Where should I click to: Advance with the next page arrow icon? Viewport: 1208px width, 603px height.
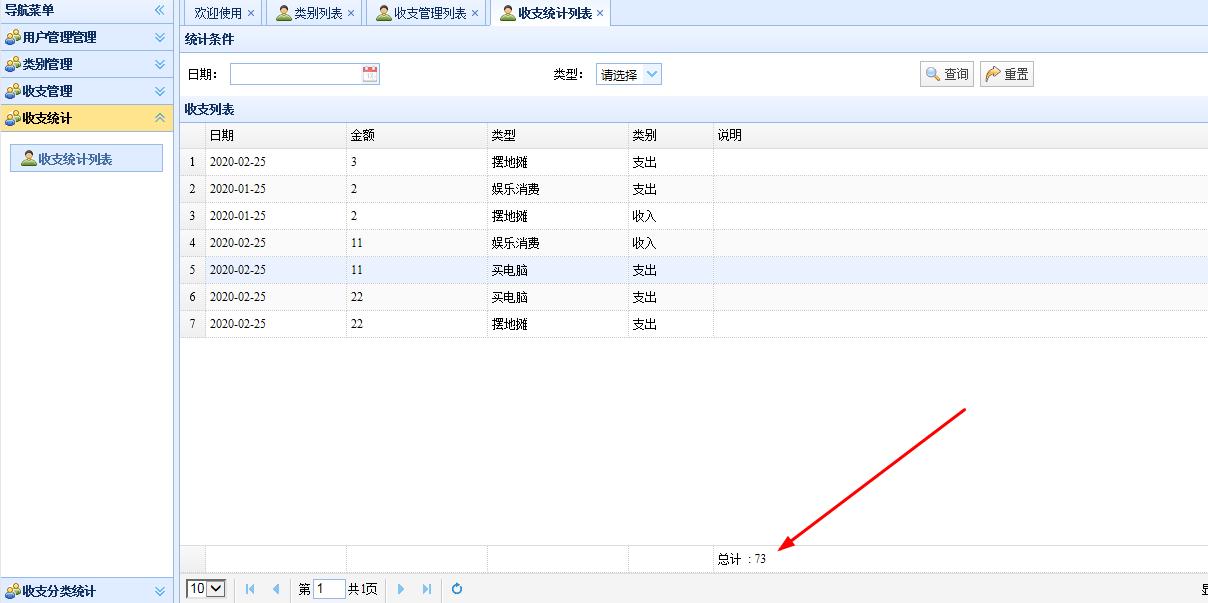(x=400, y=589)
